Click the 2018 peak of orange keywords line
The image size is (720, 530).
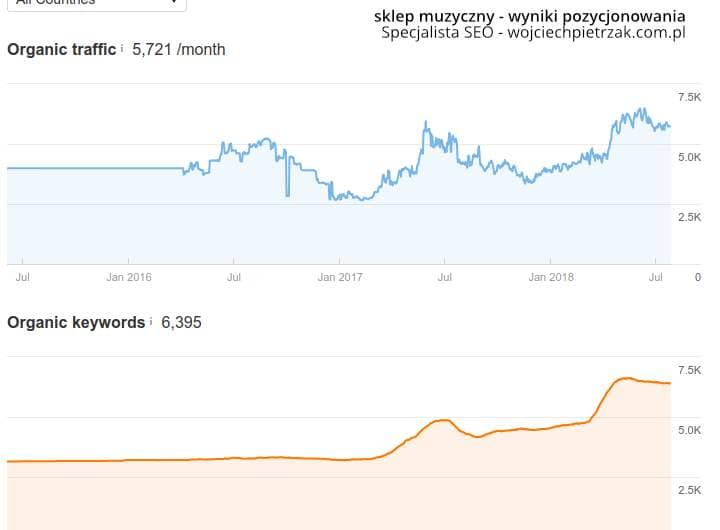click(625, 378)
